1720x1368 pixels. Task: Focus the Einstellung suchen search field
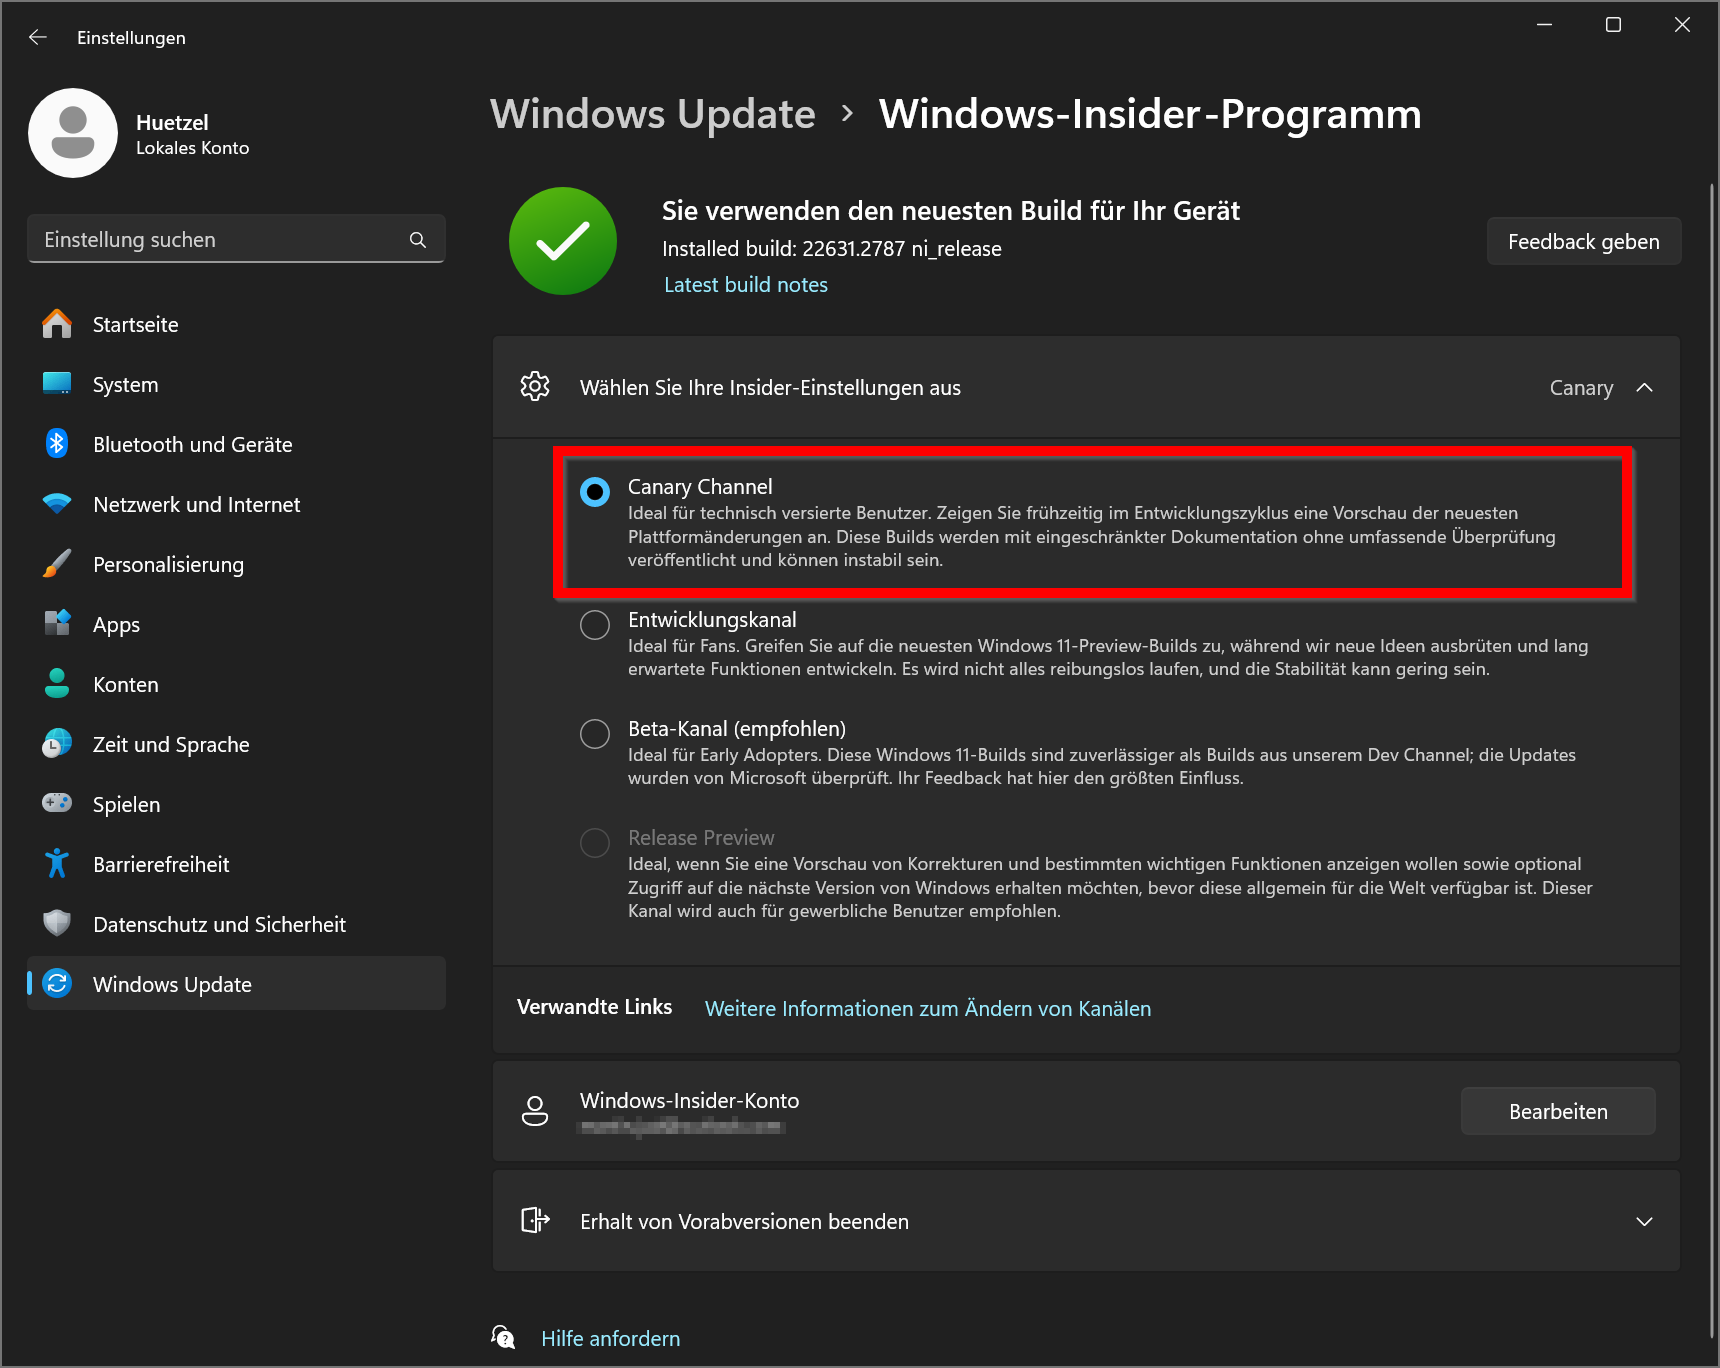click(x=236, y=240)
